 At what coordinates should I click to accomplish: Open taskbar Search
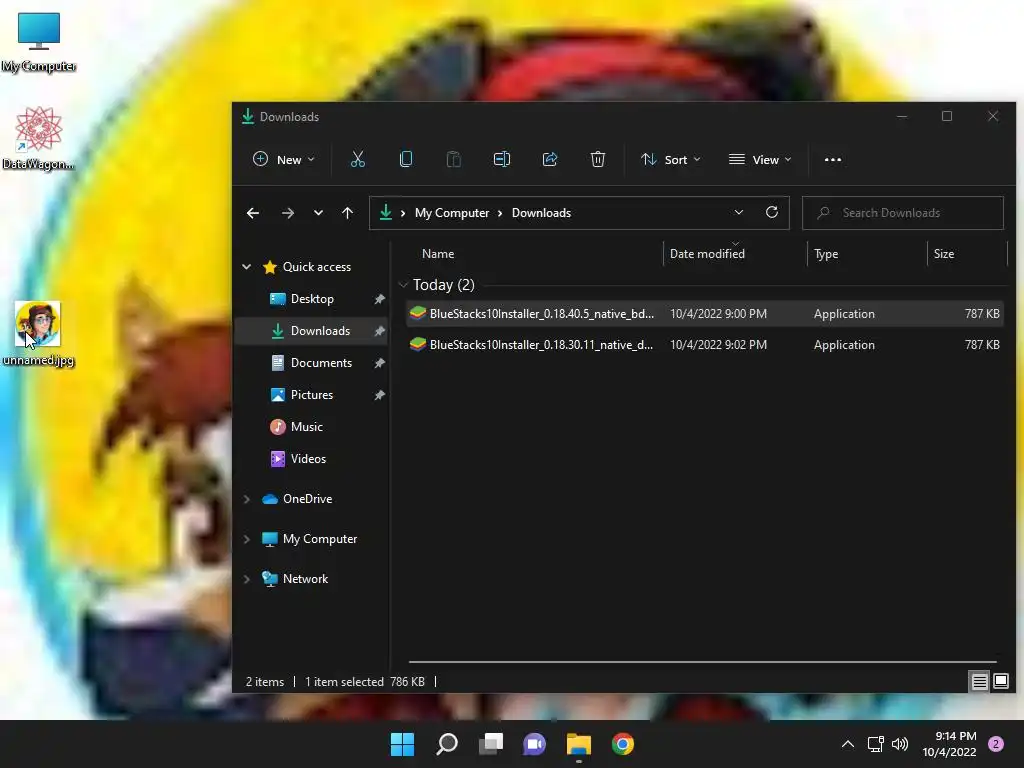[x=447, y=744]
